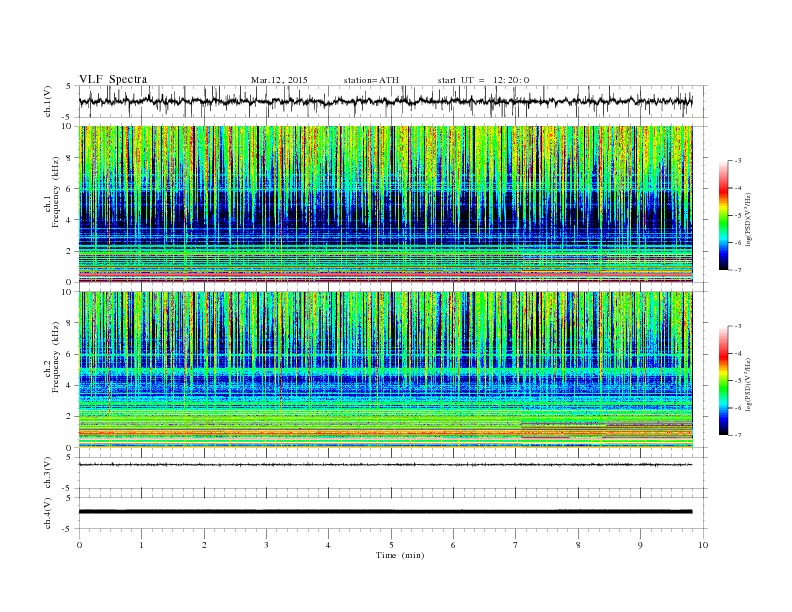The image size is (792, 612).
Task: Click the time axis tick label "1"
Action: 141,545
